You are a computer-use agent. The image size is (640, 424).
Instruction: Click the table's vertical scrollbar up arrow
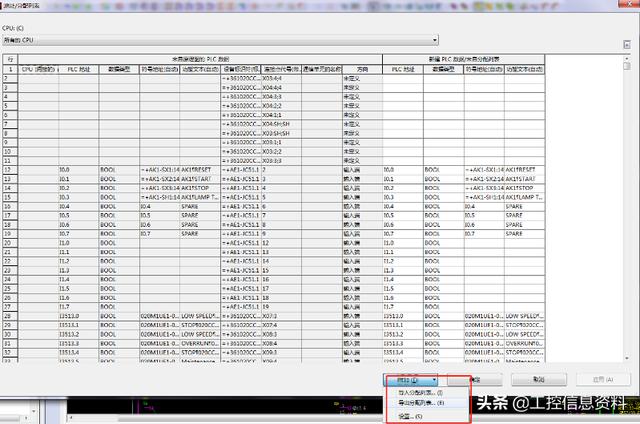click(627, 58)
